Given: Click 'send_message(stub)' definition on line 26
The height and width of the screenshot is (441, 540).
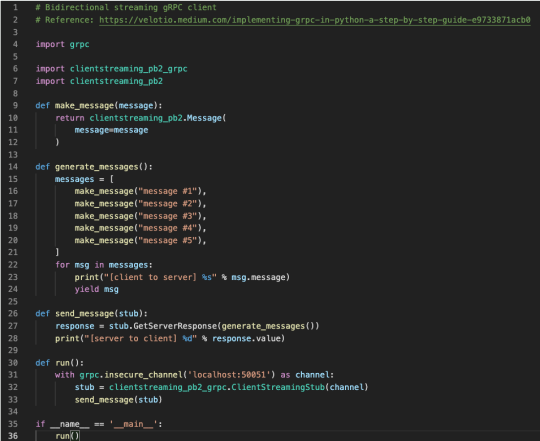Looking at the screenshot, I should click(101, 314).
